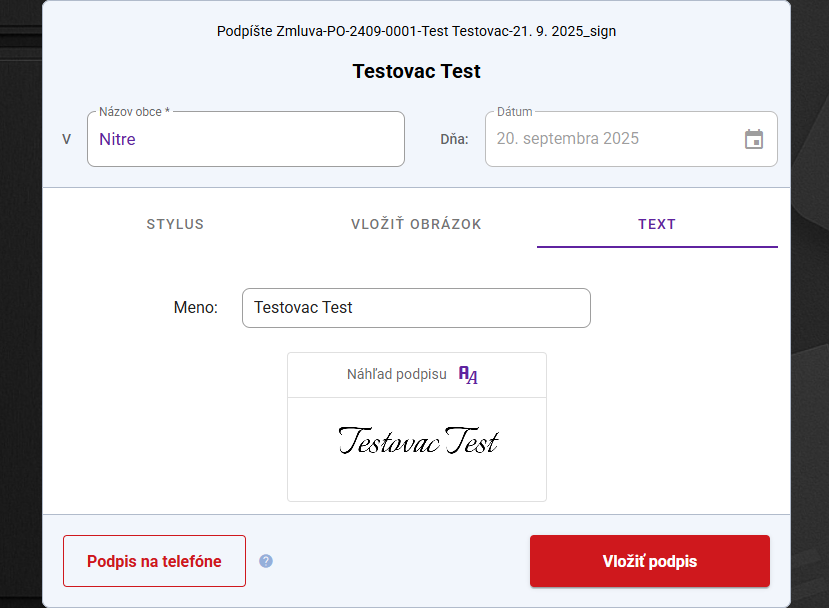Viewport: 829px width, 608px height.
Task: Open the calendar date picker icon
Action: coord(754,139)
